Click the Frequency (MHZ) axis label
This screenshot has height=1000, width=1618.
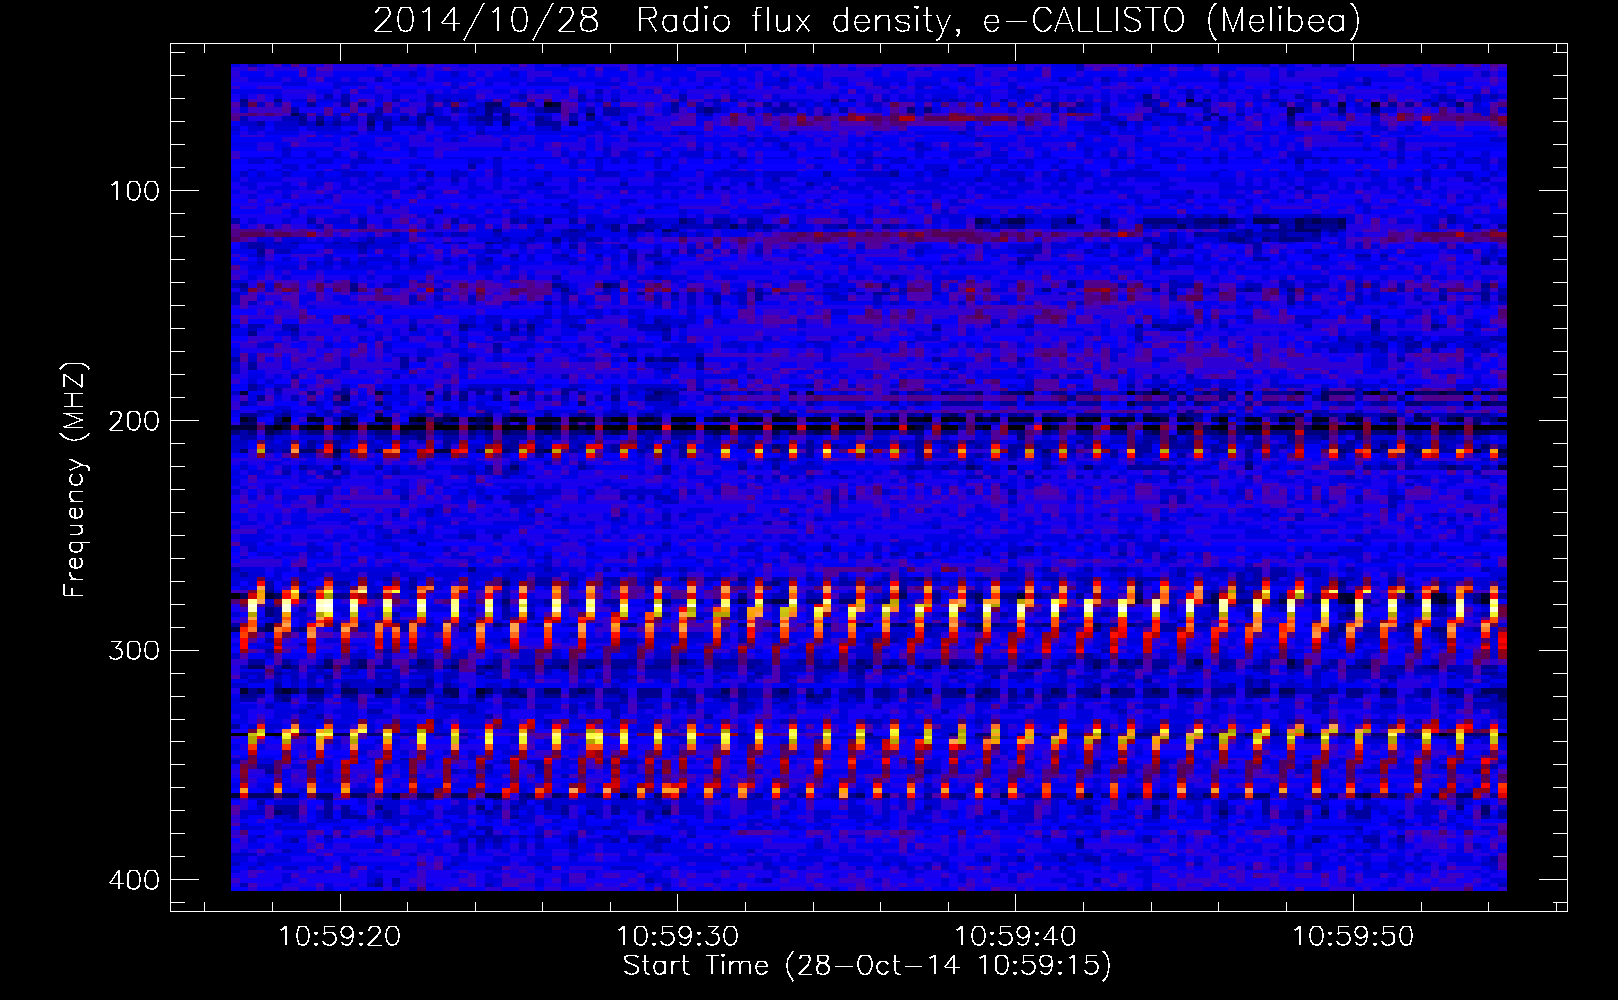[x=76, y=480]
